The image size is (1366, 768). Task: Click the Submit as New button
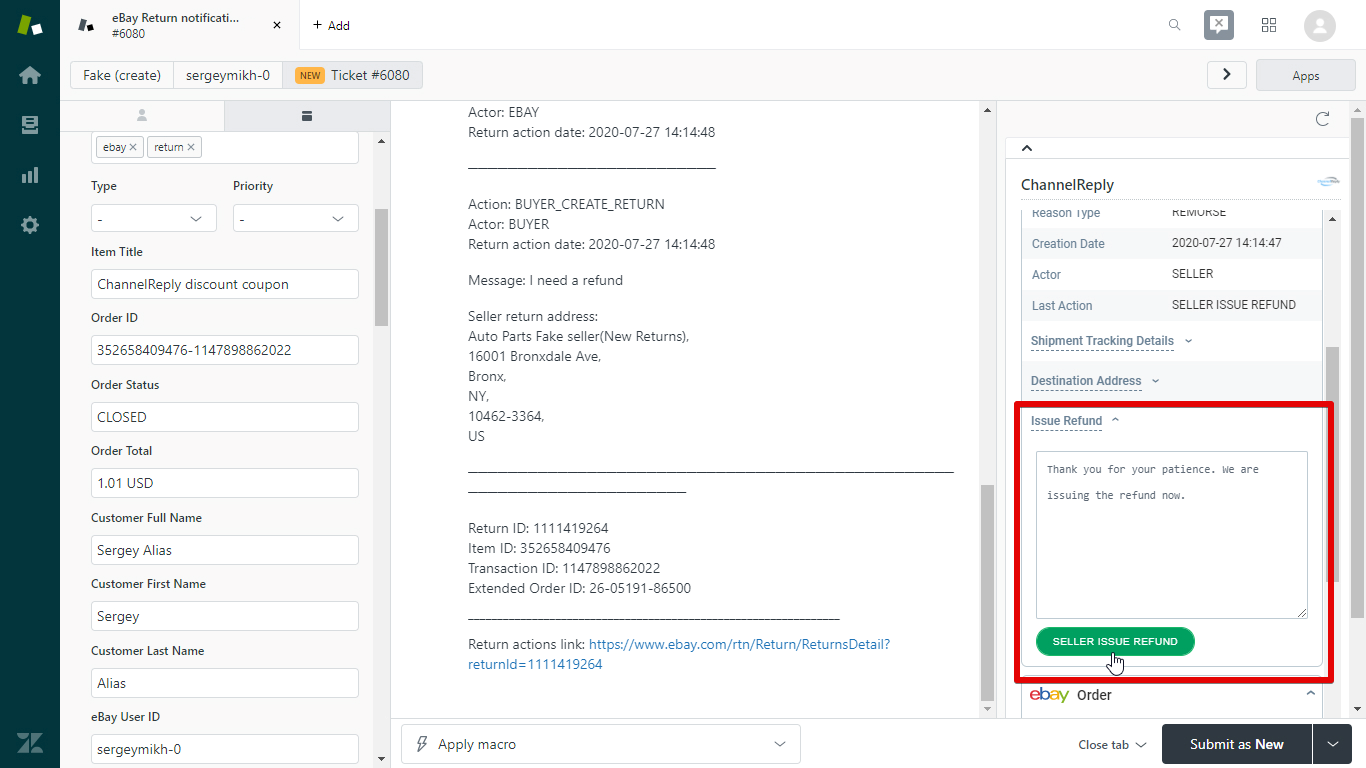pyautogui.click(x=1237, y=744)
